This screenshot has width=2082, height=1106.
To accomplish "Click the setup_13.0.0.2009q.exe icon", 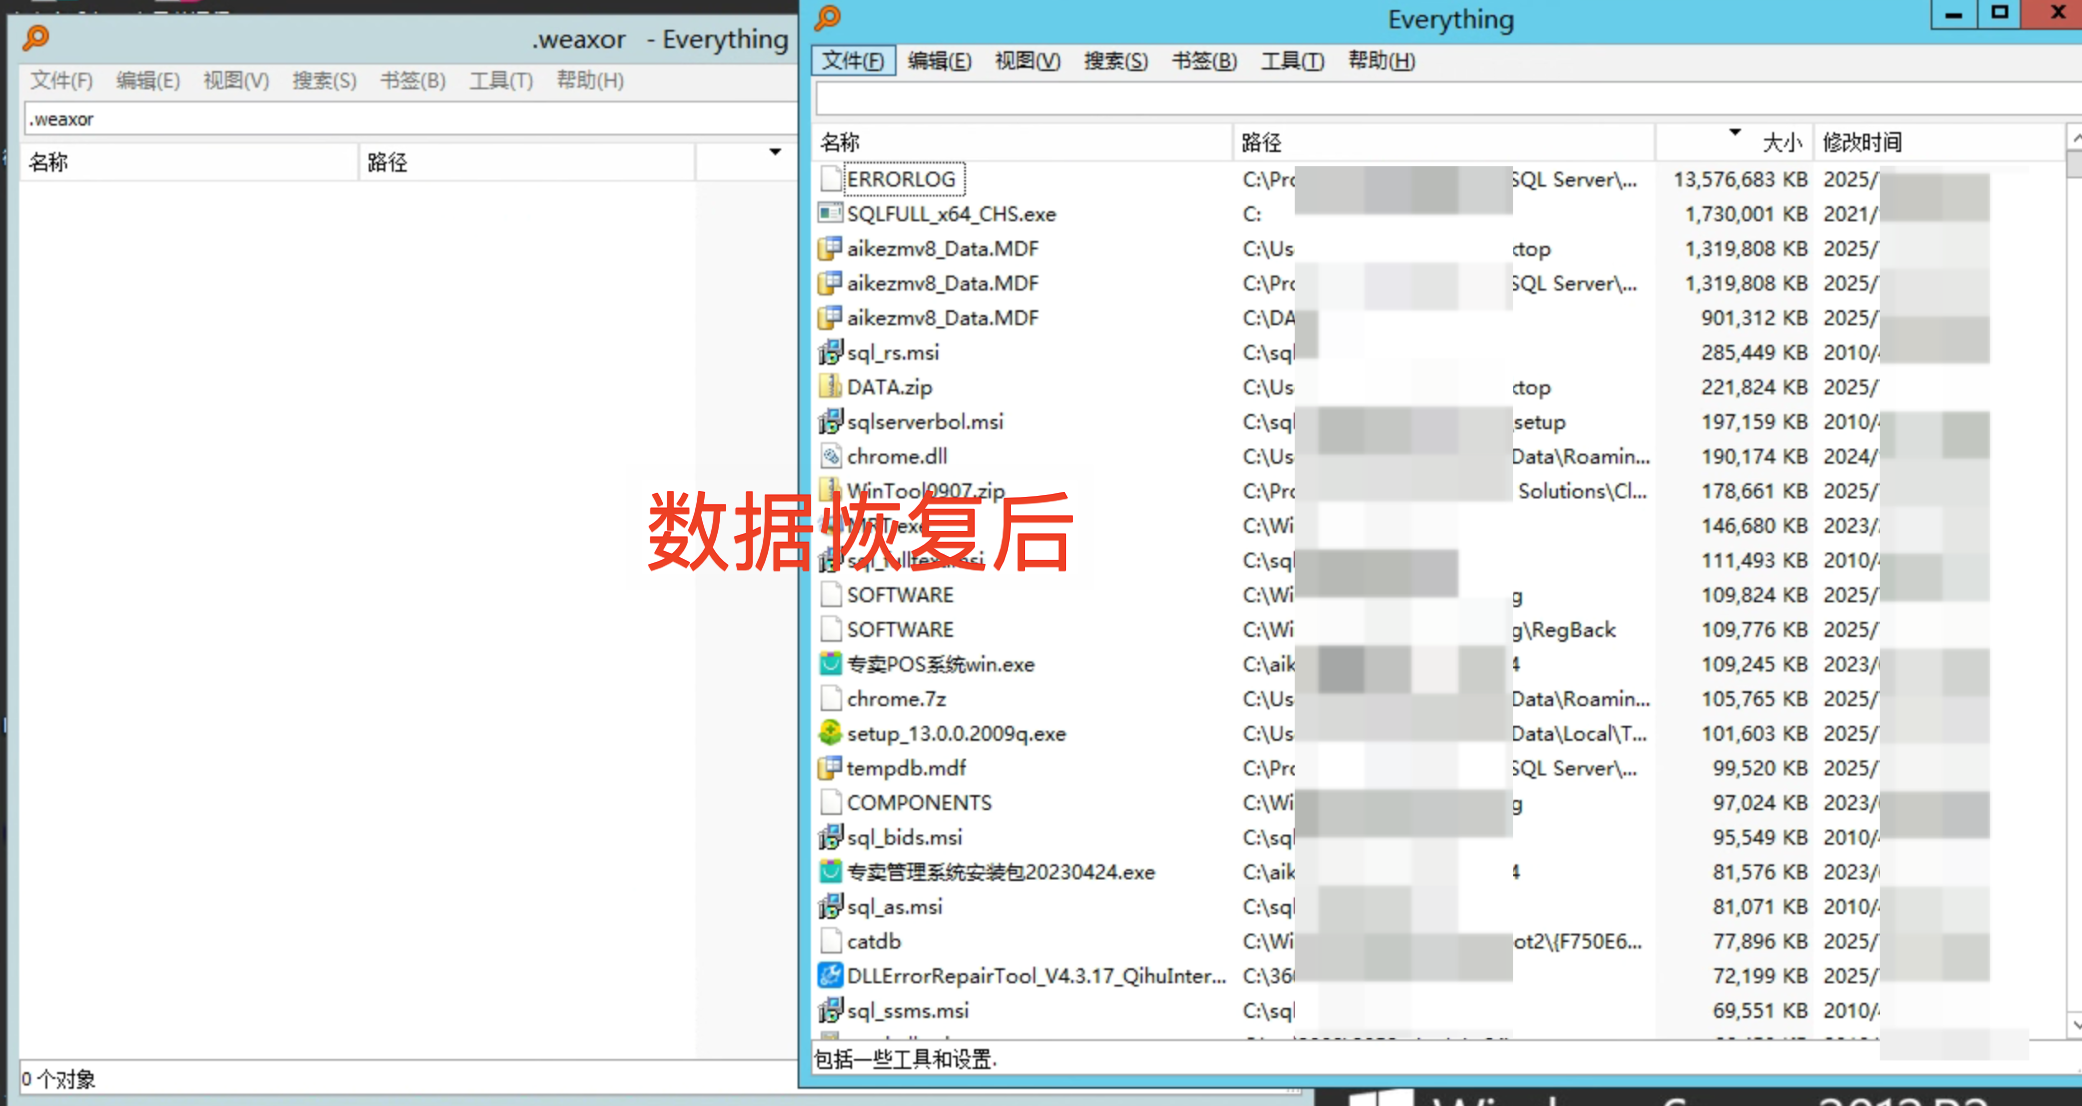I will pyautogui.click(x=830, y=733).
